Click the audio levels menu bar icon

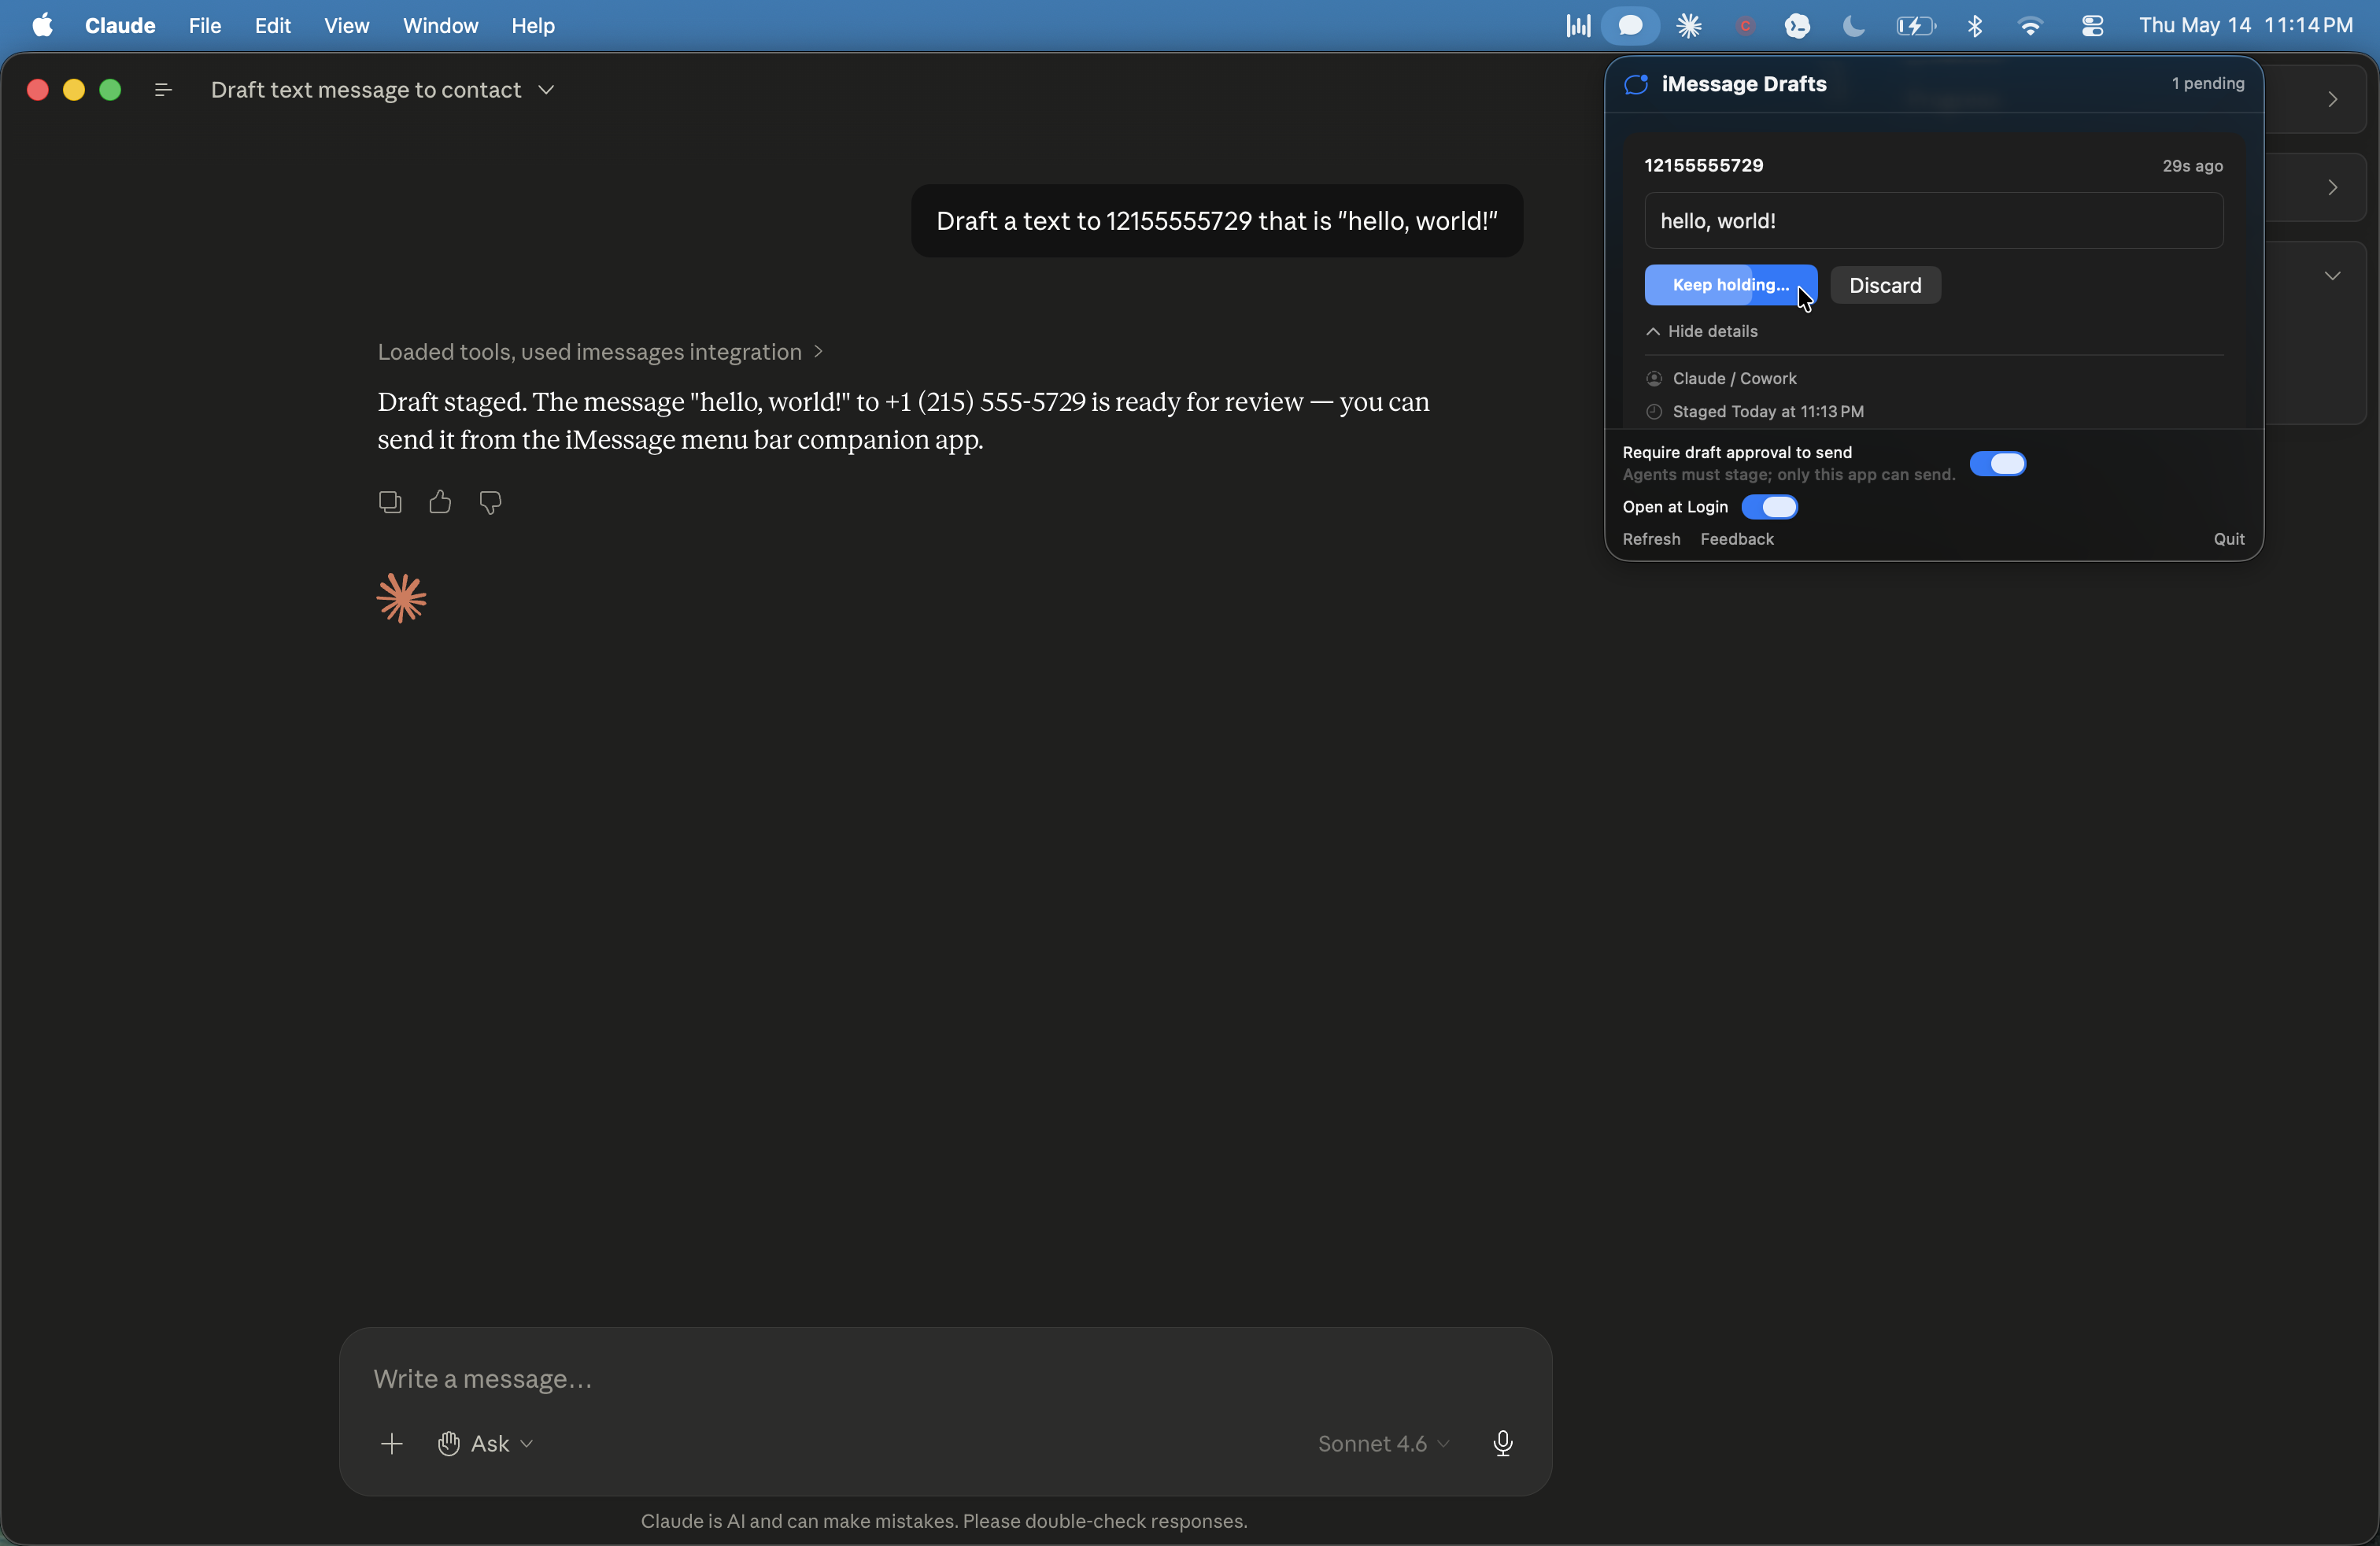1578,25
